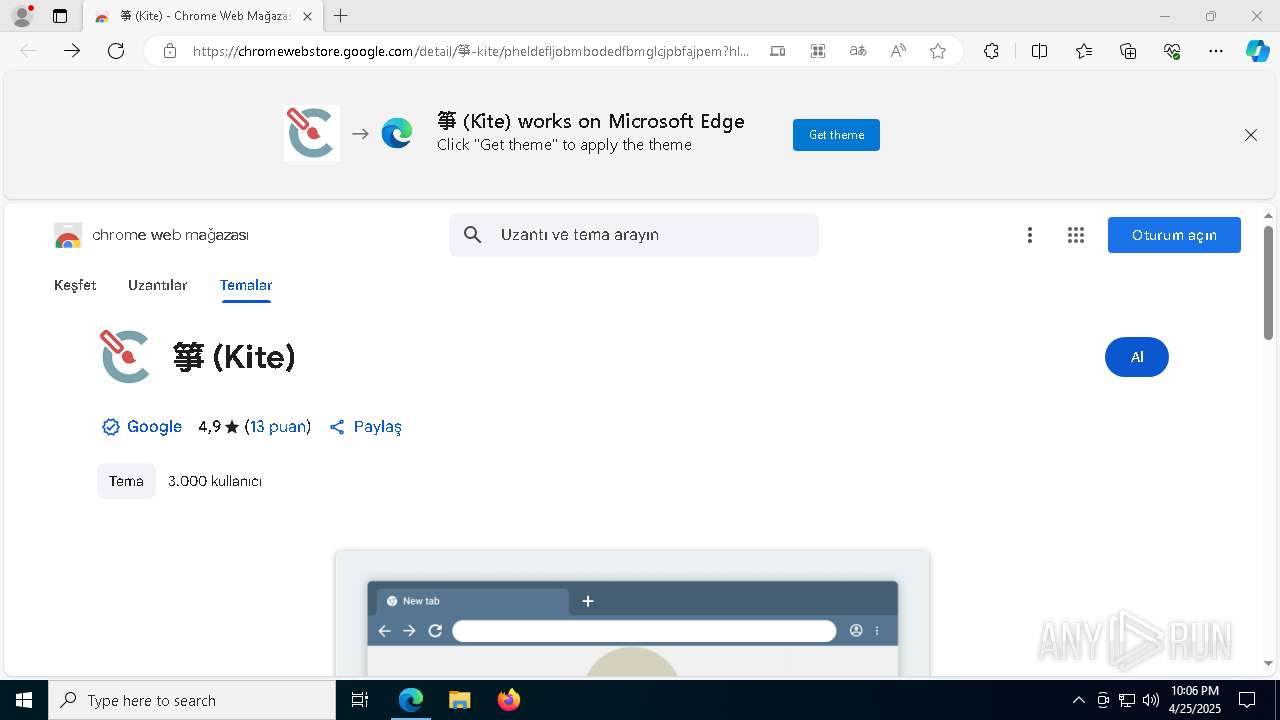1280x720 pixels.
Task: Open File Explorer from the taskbar
Action: (459, 700)
